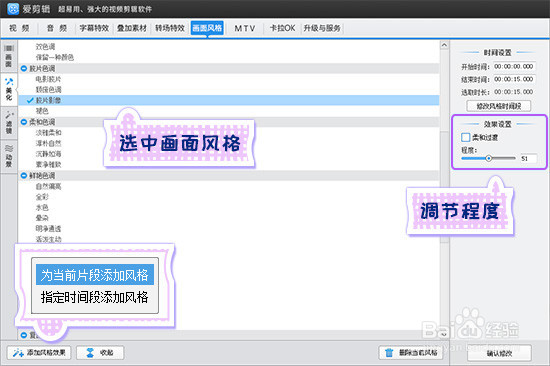This screenshot has height=366, width=550.
Task: Select the checked 胶片影像 style row
Action: click(229, 100)
